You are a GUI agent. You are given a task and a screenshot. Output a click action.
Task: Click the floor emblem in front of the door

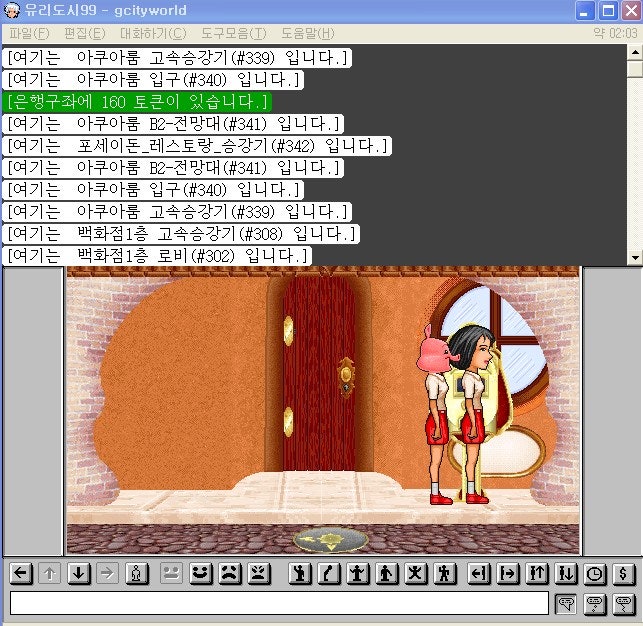[x=330, y=540]
